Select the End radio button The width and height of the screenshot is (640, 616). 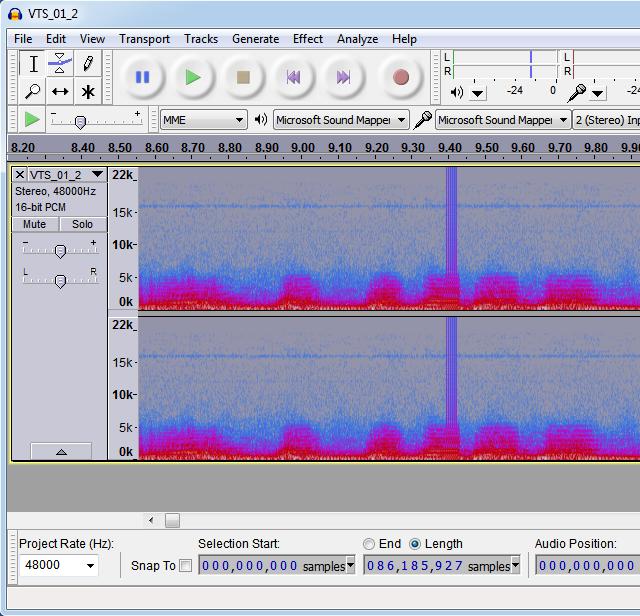coord(369,544)
